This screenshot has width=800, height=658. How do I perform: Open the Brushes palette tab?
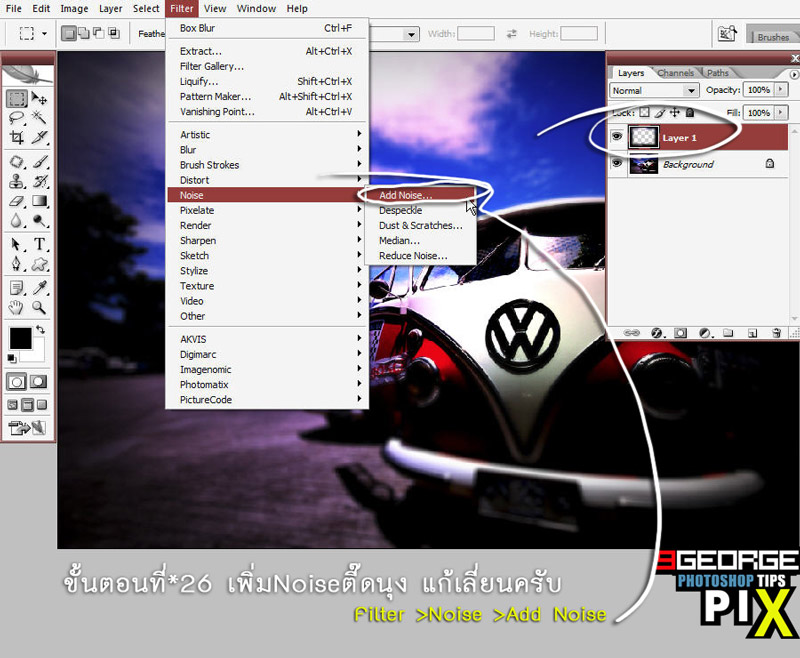click(773, 37)
